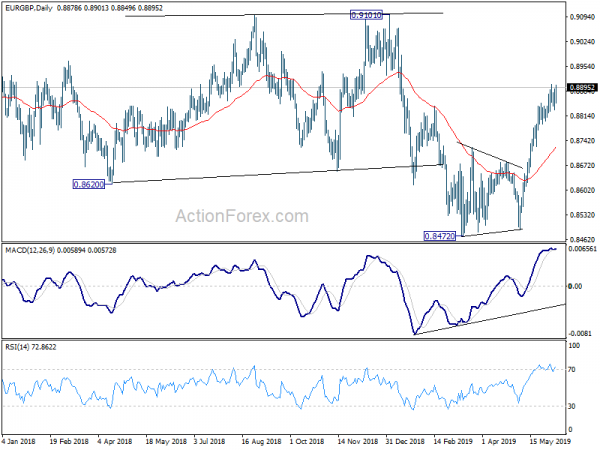
Task: Click the ActionForex.com watermark
Action: 242,216
